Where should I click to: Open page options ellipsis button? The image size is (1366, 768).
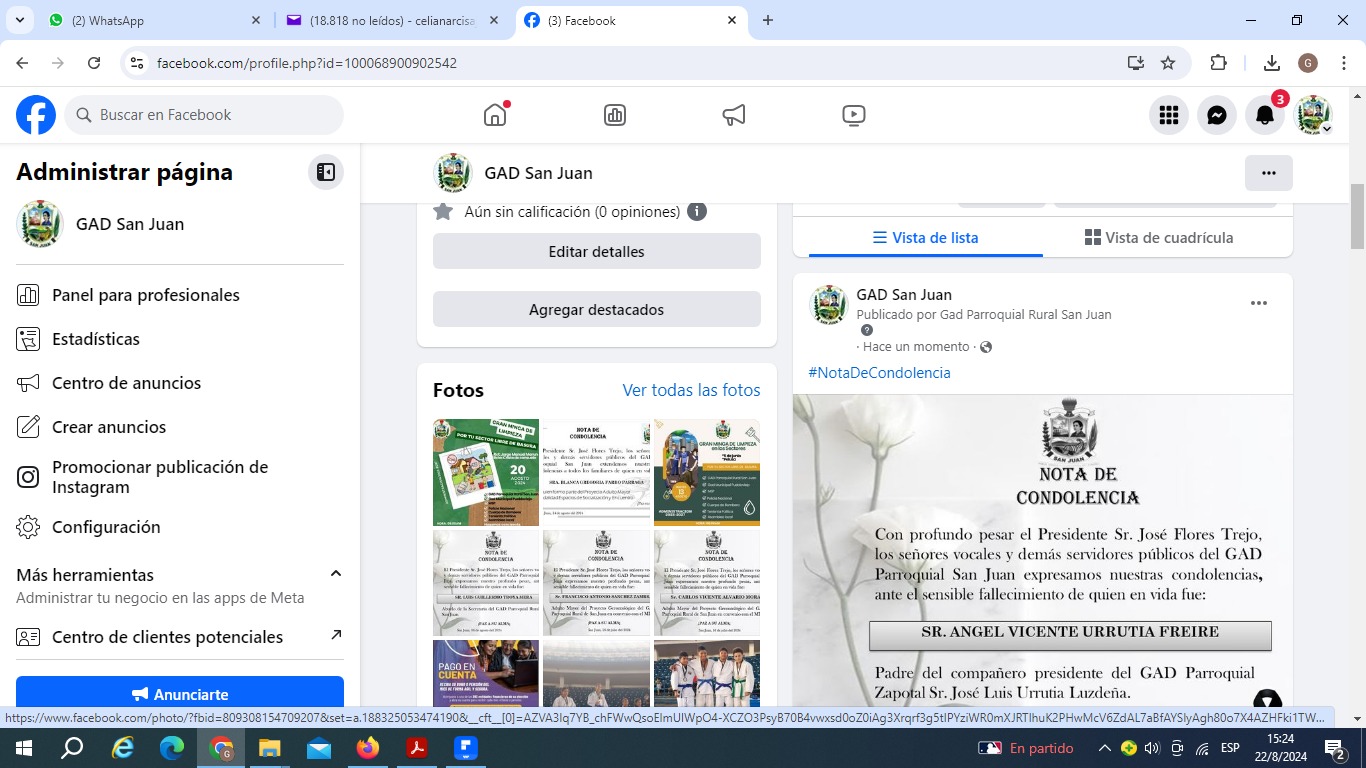click(x=1268, y=173)
